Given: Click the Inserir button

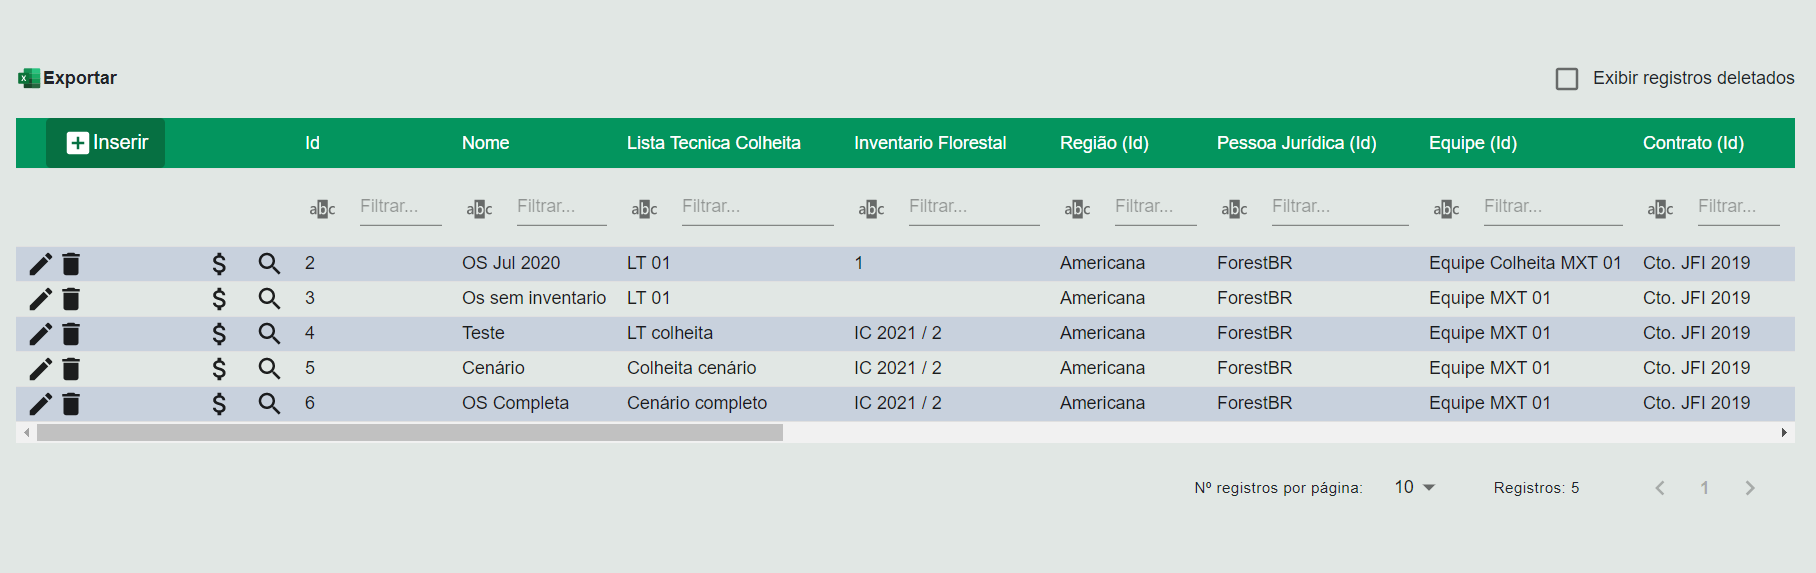Looking at the screenshot, I should pyautogui.click(x=106, y=143).
